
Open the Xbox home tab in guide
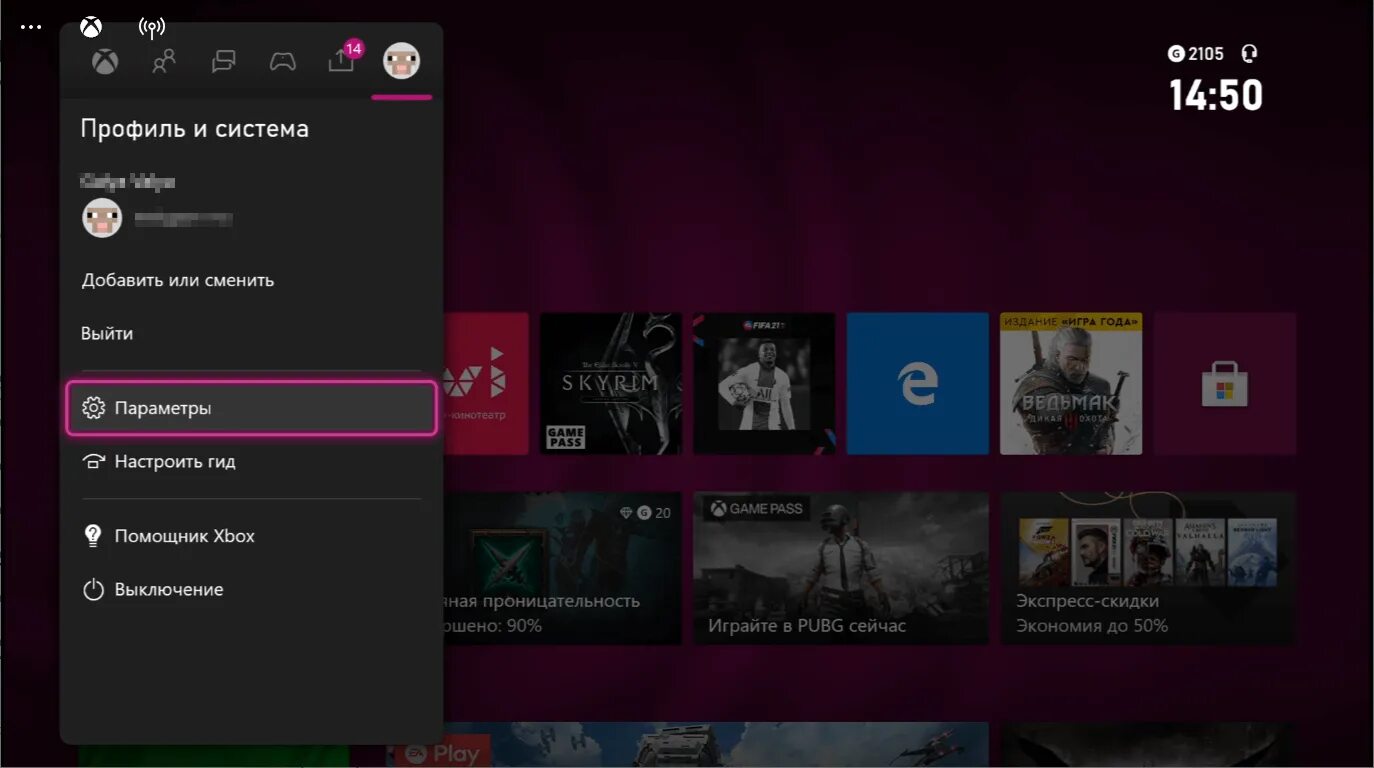tap(105, 62)
